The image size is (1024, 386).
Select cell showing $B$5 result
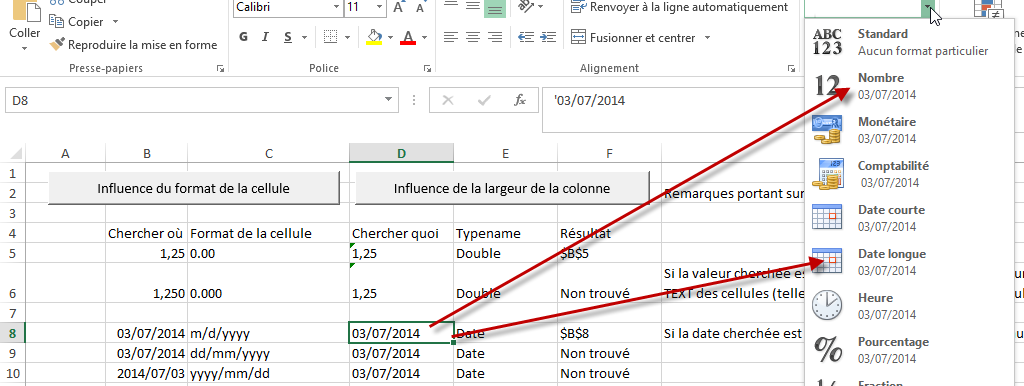(x=609, y=253)
